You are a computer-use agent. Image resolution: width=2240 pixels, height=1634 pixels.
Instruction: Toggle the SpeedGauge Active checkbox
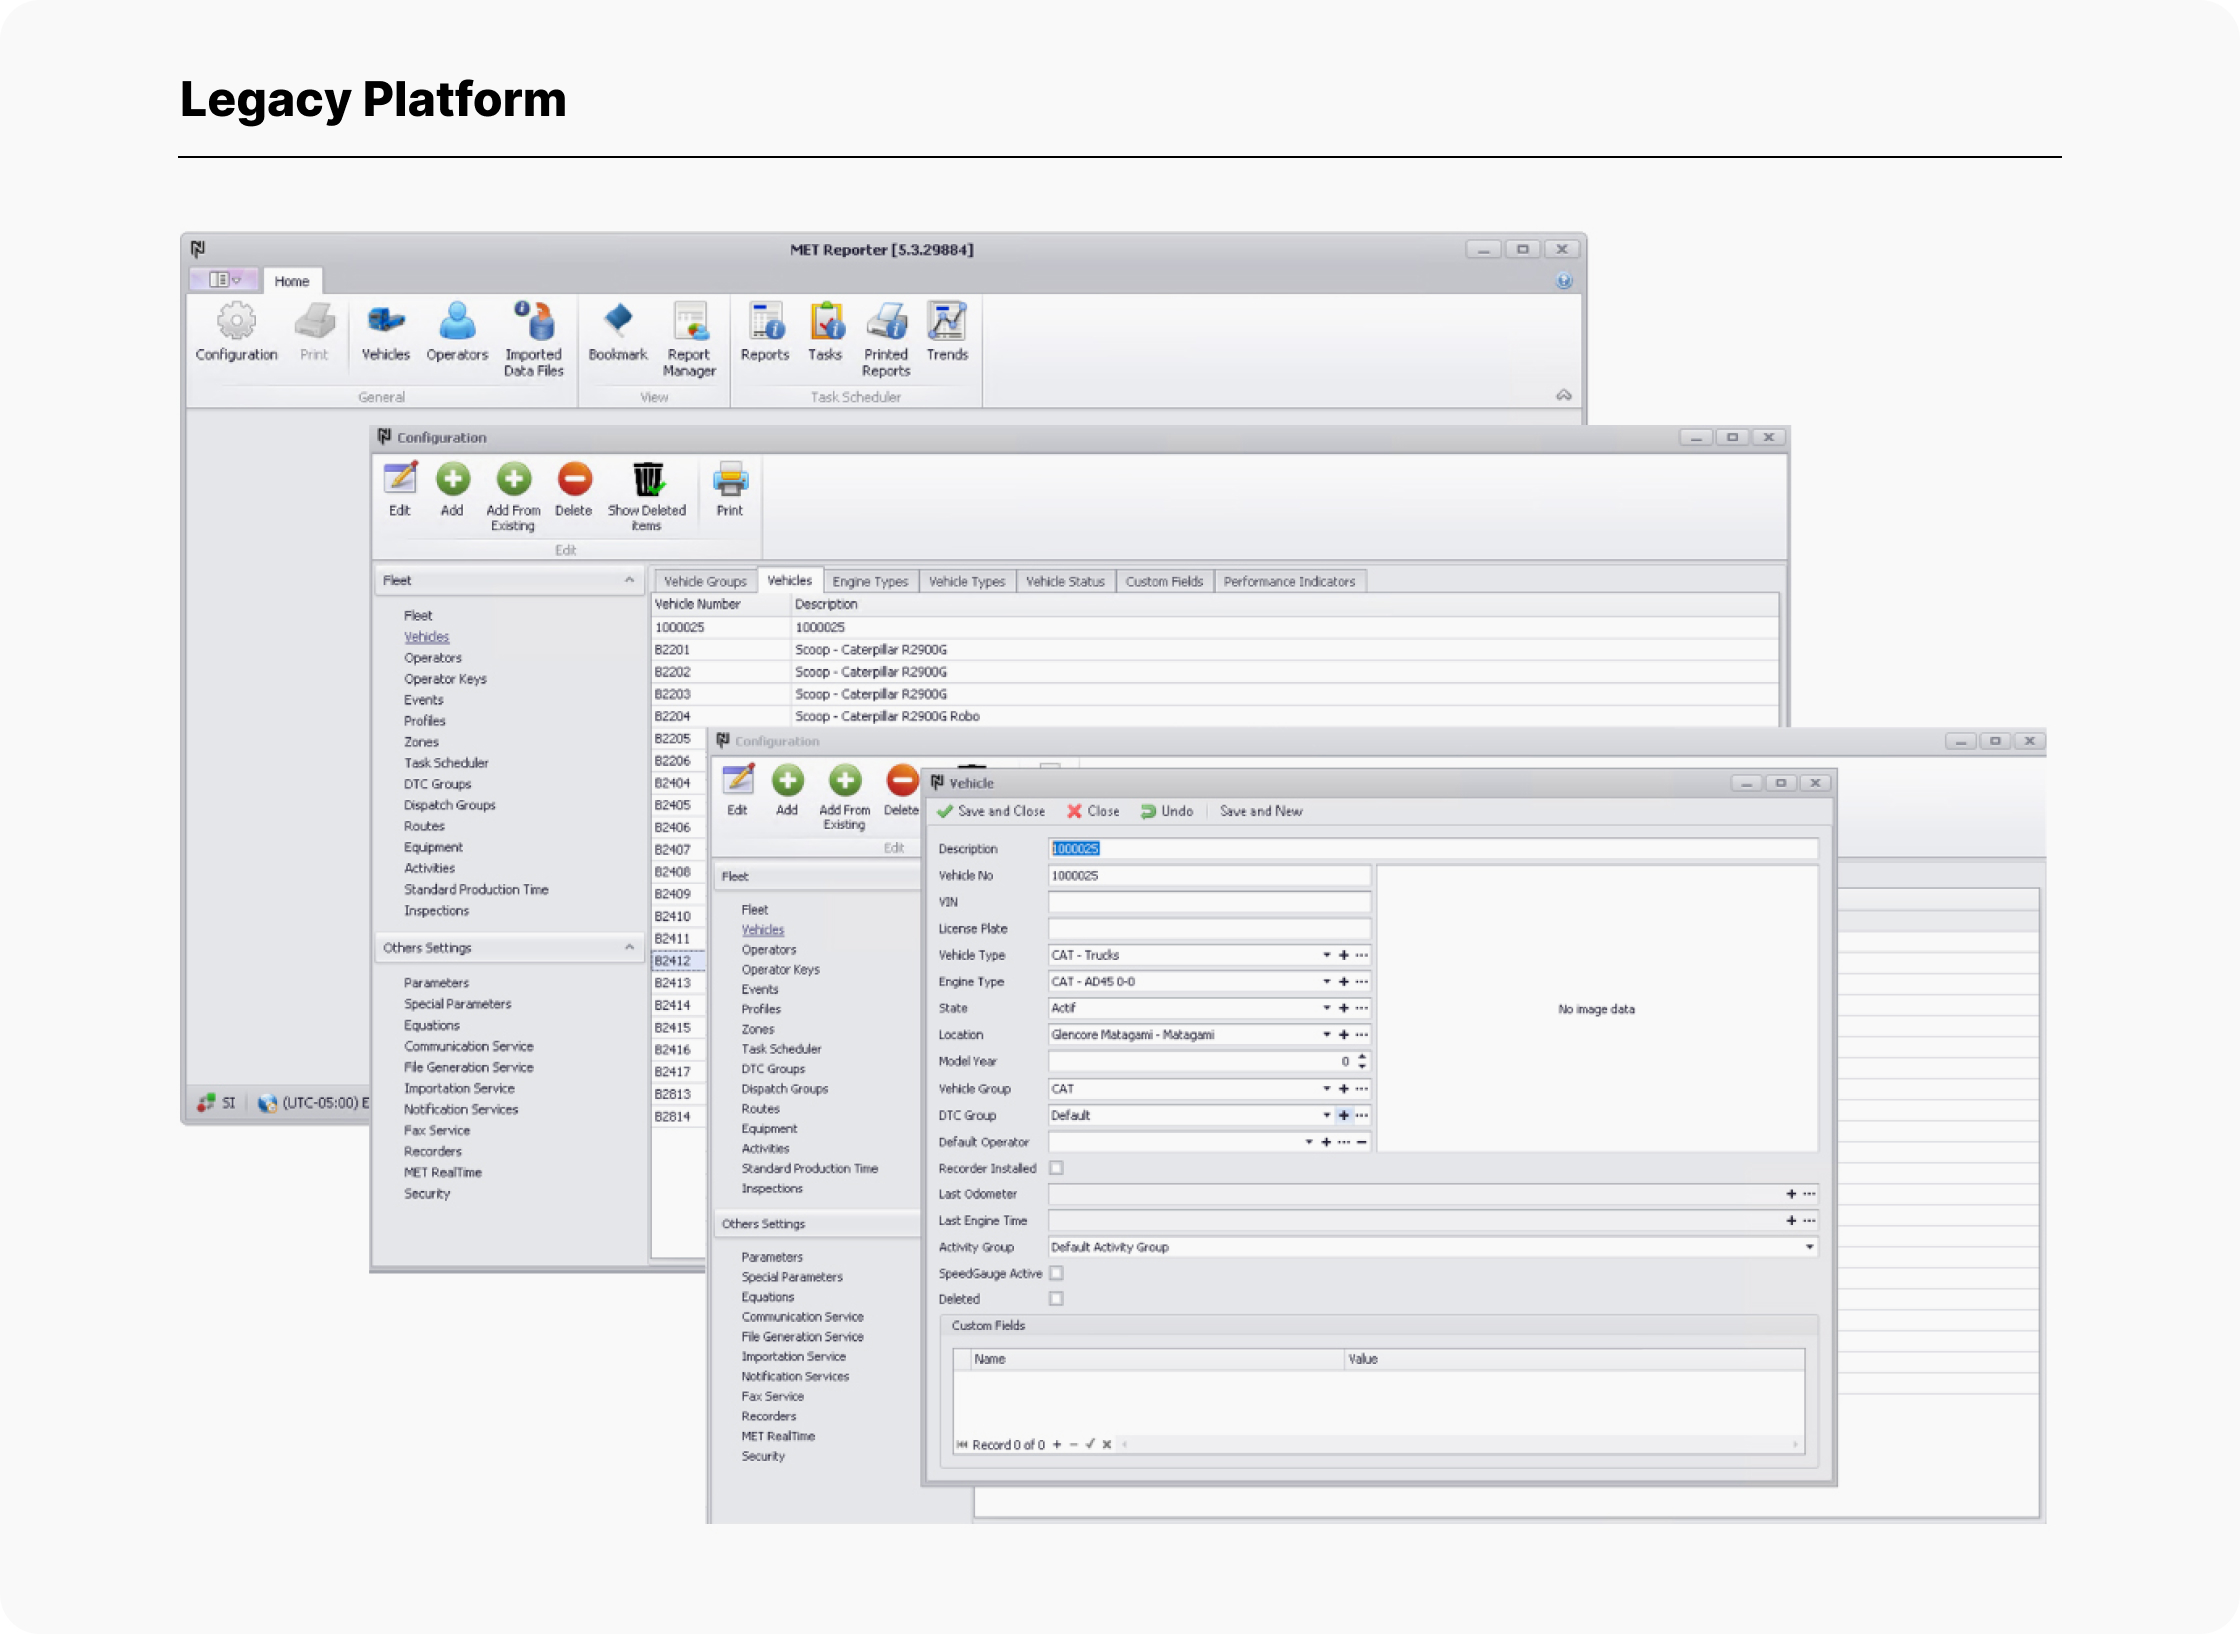coord(1056,1273)
